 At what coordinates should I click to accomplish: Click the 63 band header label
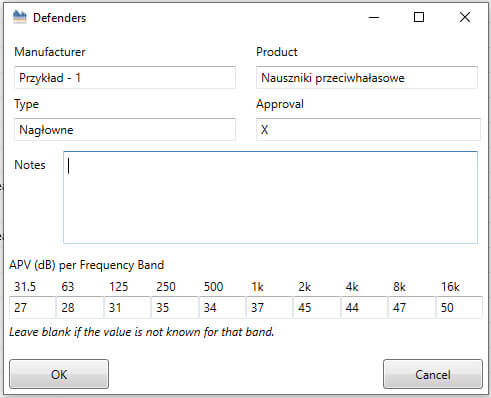point(68,287)
